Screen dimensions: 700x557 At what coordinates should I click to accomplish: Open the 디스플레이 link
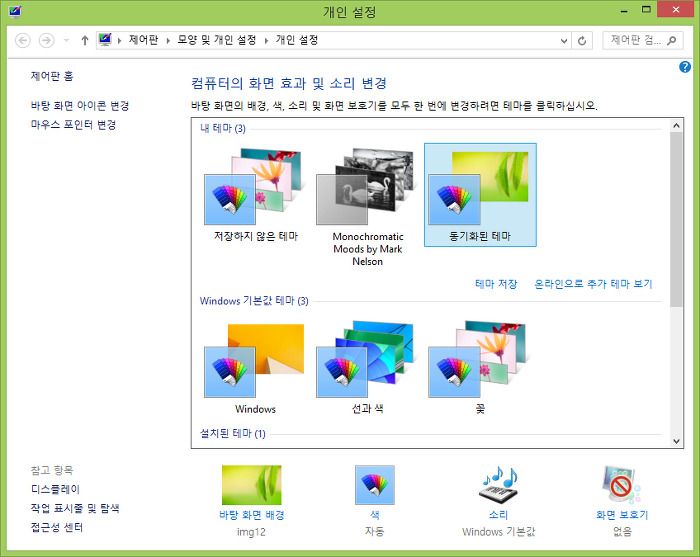[x=55, y=489]
